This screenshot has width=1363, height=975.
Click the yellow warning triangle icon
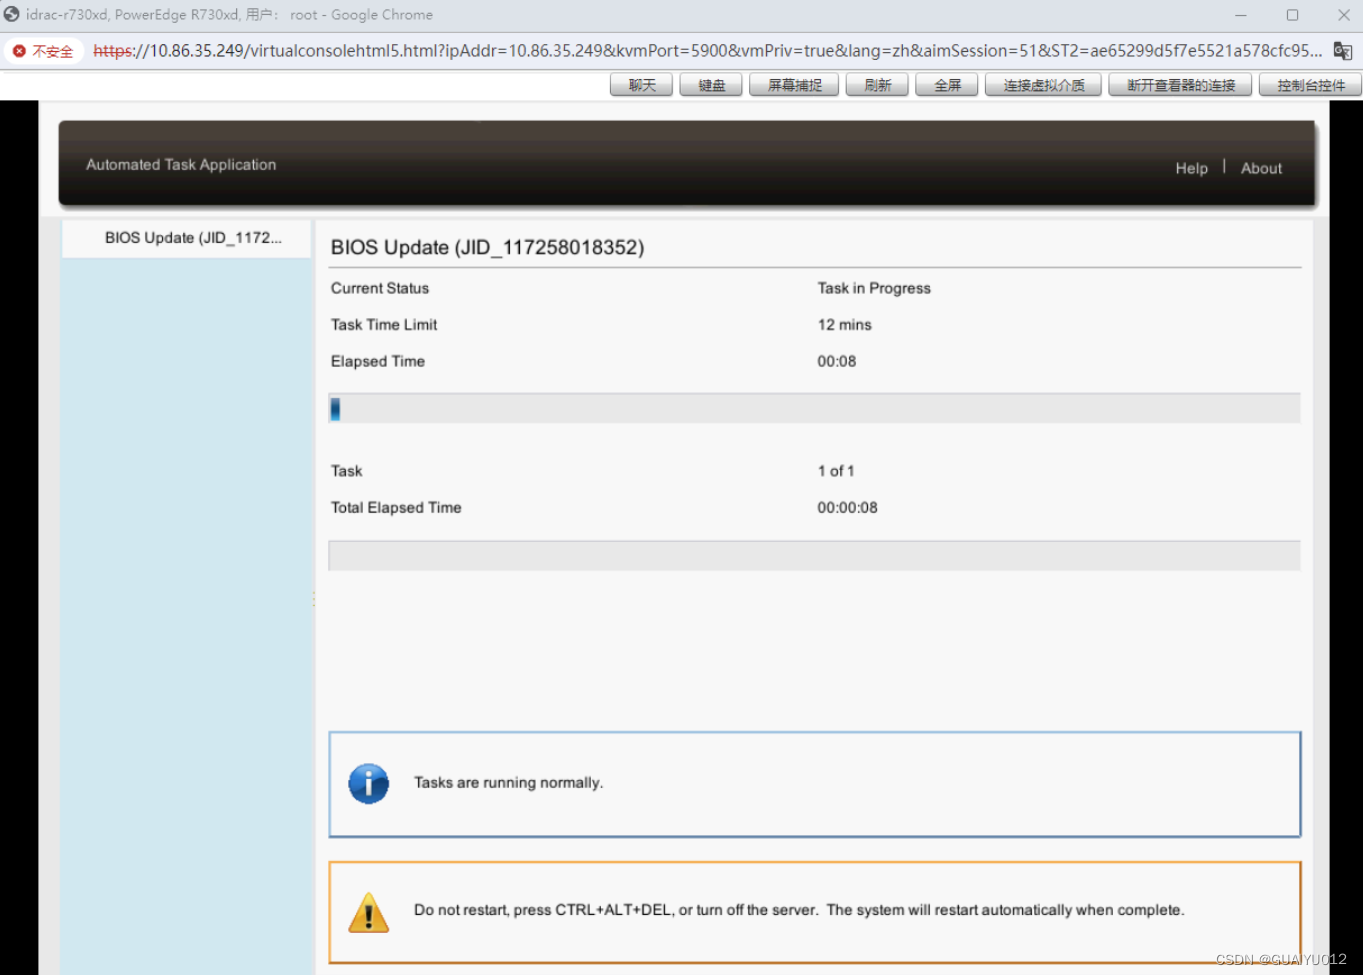click(x=368, y=912)
